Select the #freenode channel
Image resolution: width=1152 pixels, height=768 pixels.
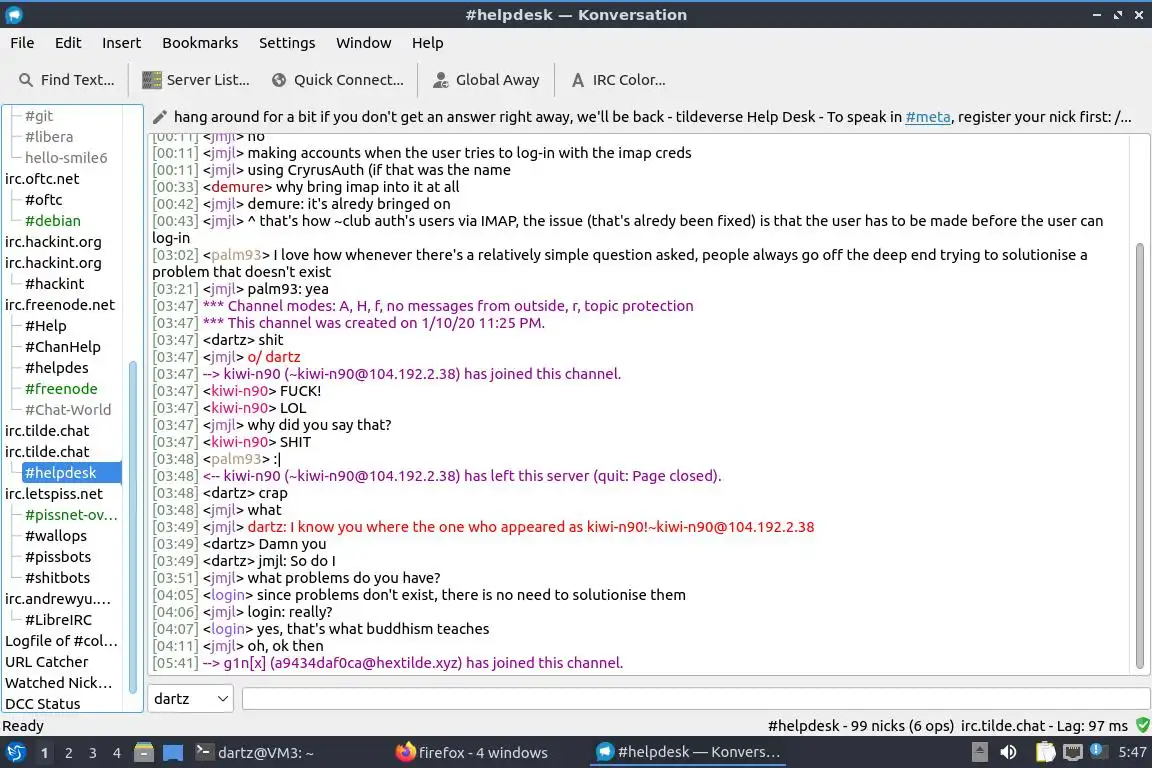tap(61, 389)
